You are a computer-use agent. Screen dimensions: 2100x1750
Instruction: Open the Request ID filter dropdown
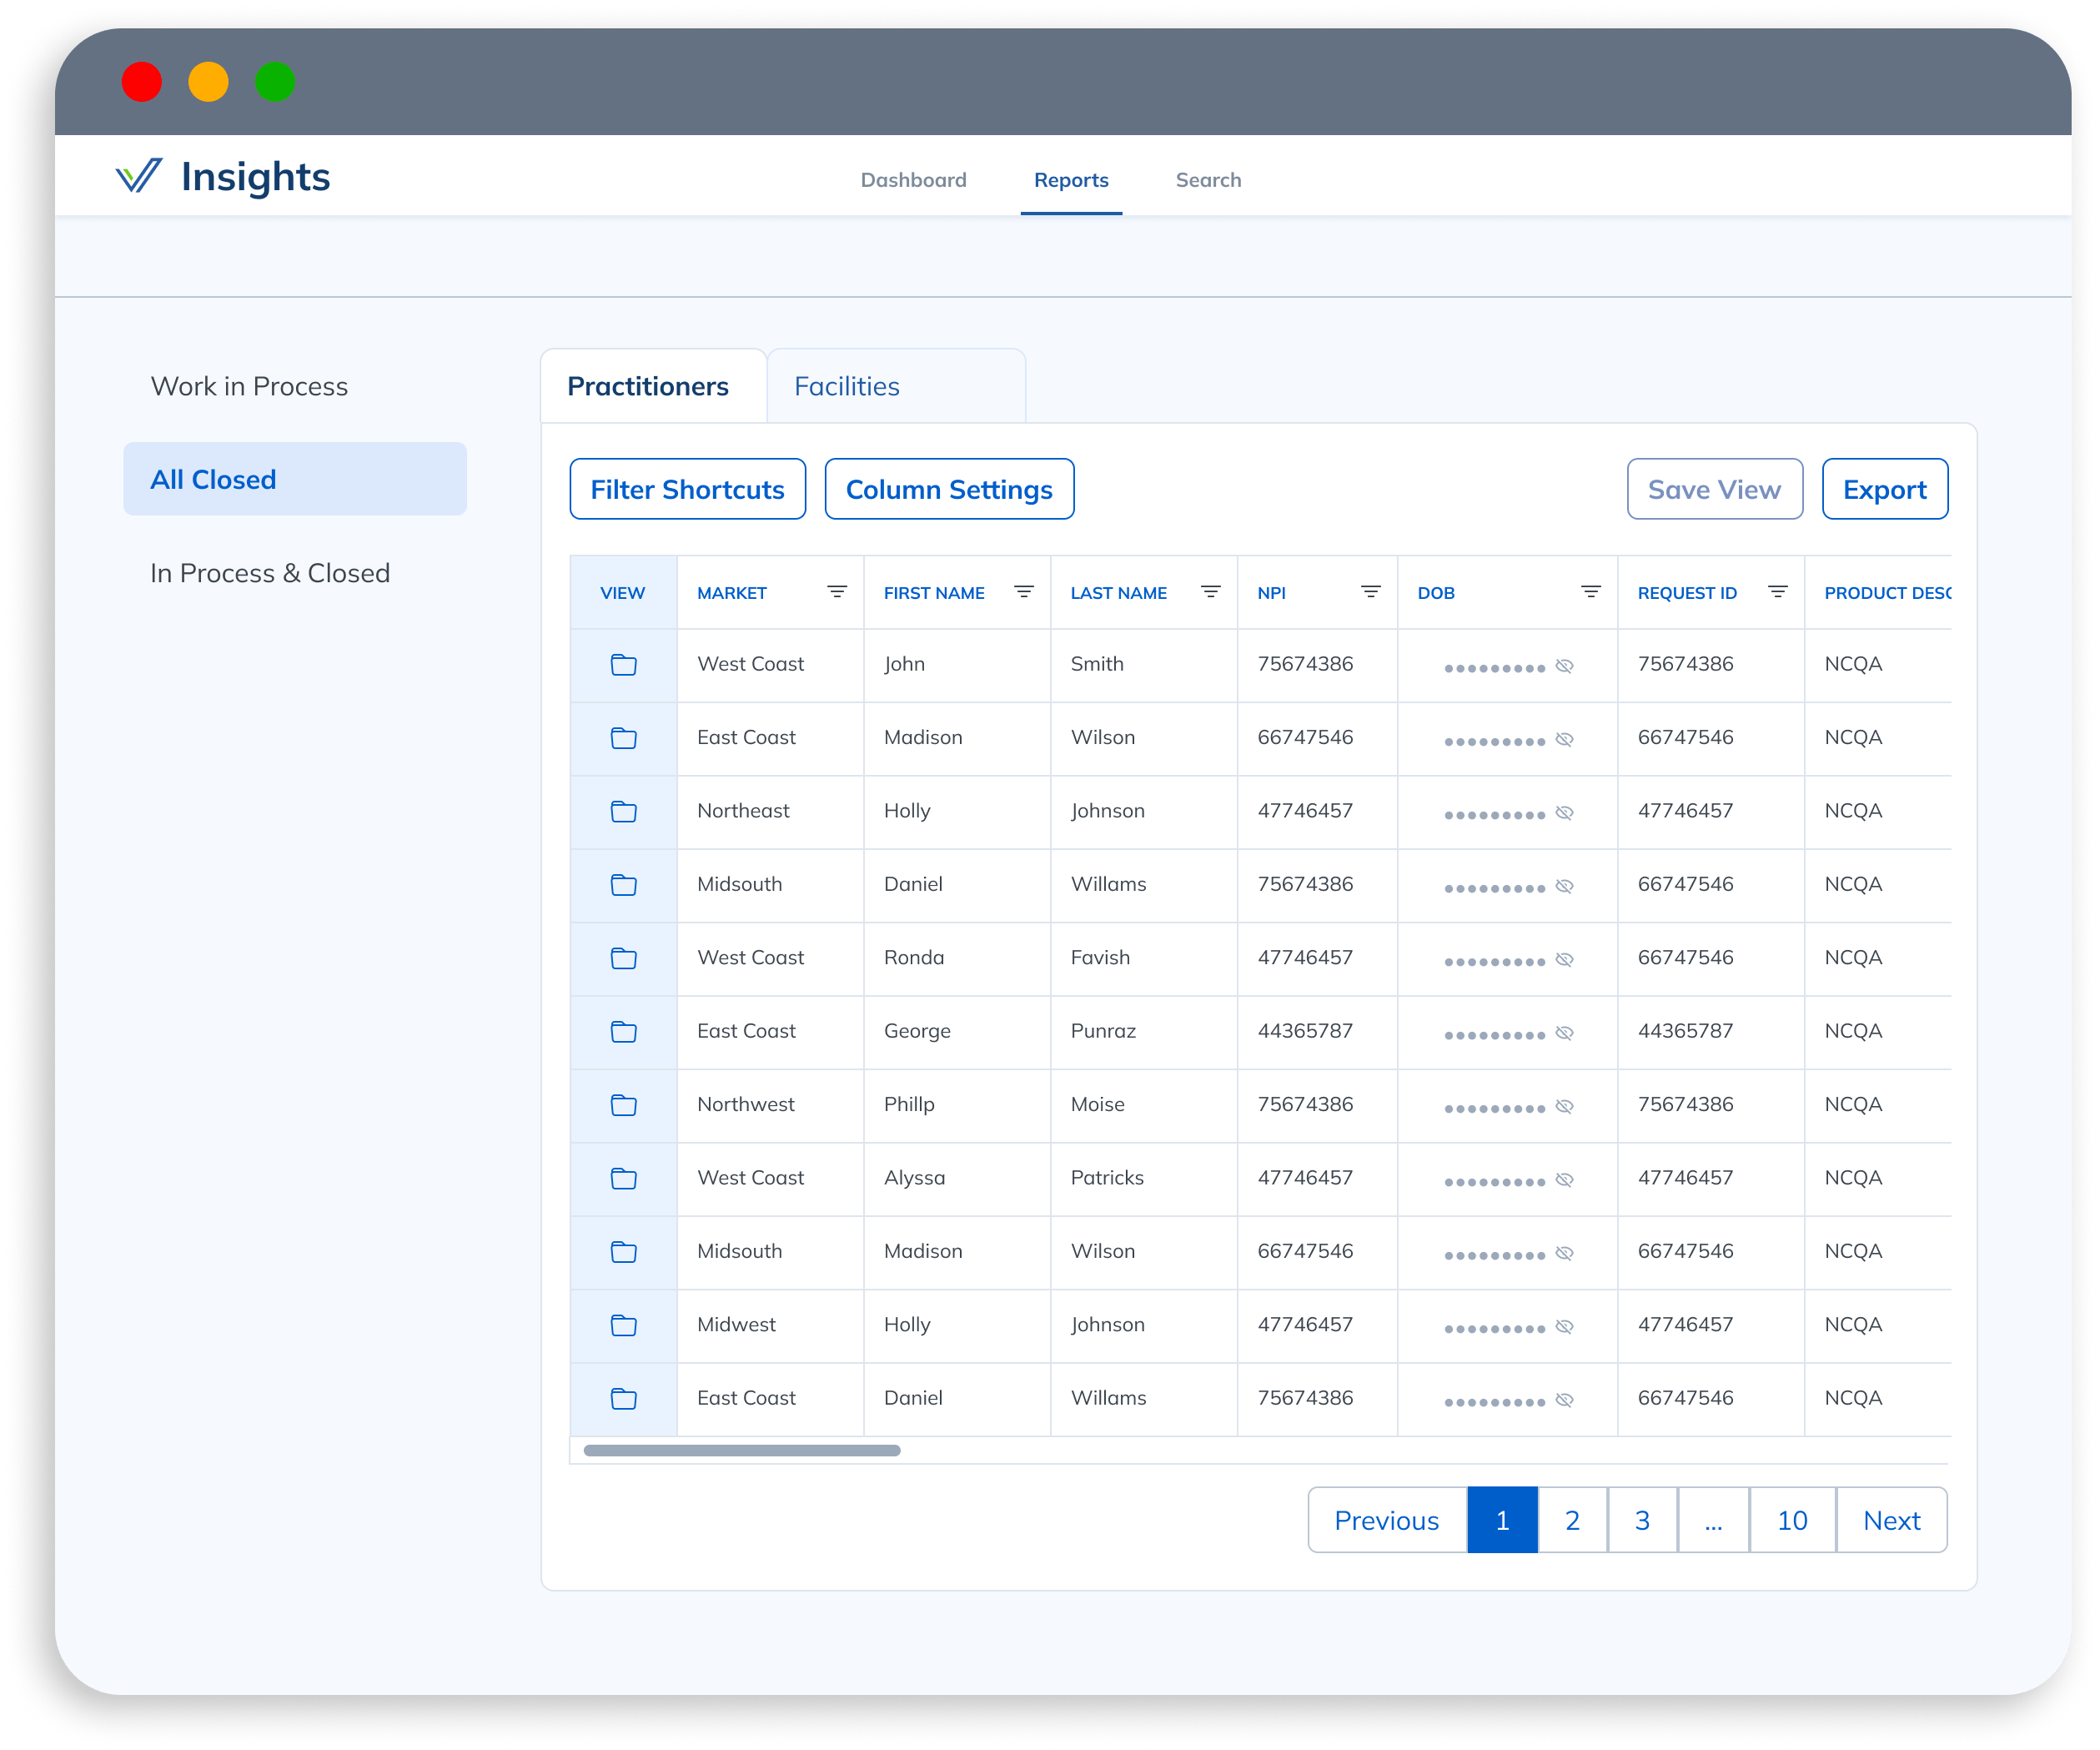(x=1779, y=591)
